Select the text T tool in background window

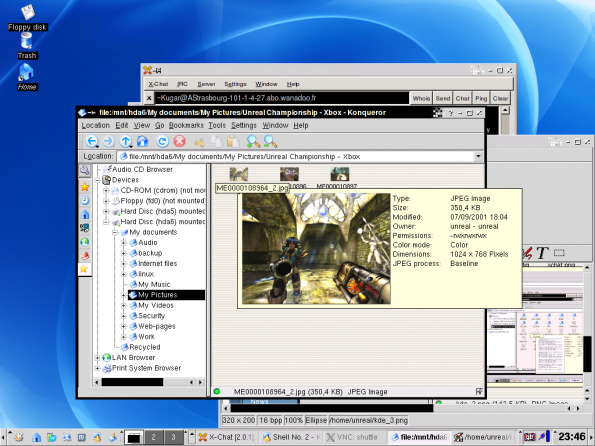click(542, 253)
